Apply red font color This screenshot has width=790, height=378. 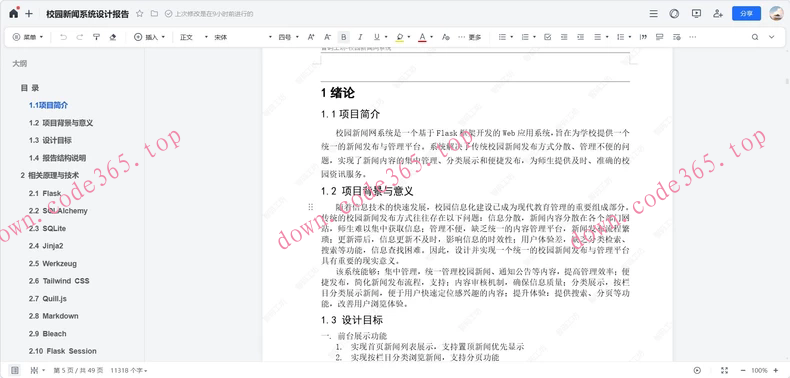click(x=422, y=37)
